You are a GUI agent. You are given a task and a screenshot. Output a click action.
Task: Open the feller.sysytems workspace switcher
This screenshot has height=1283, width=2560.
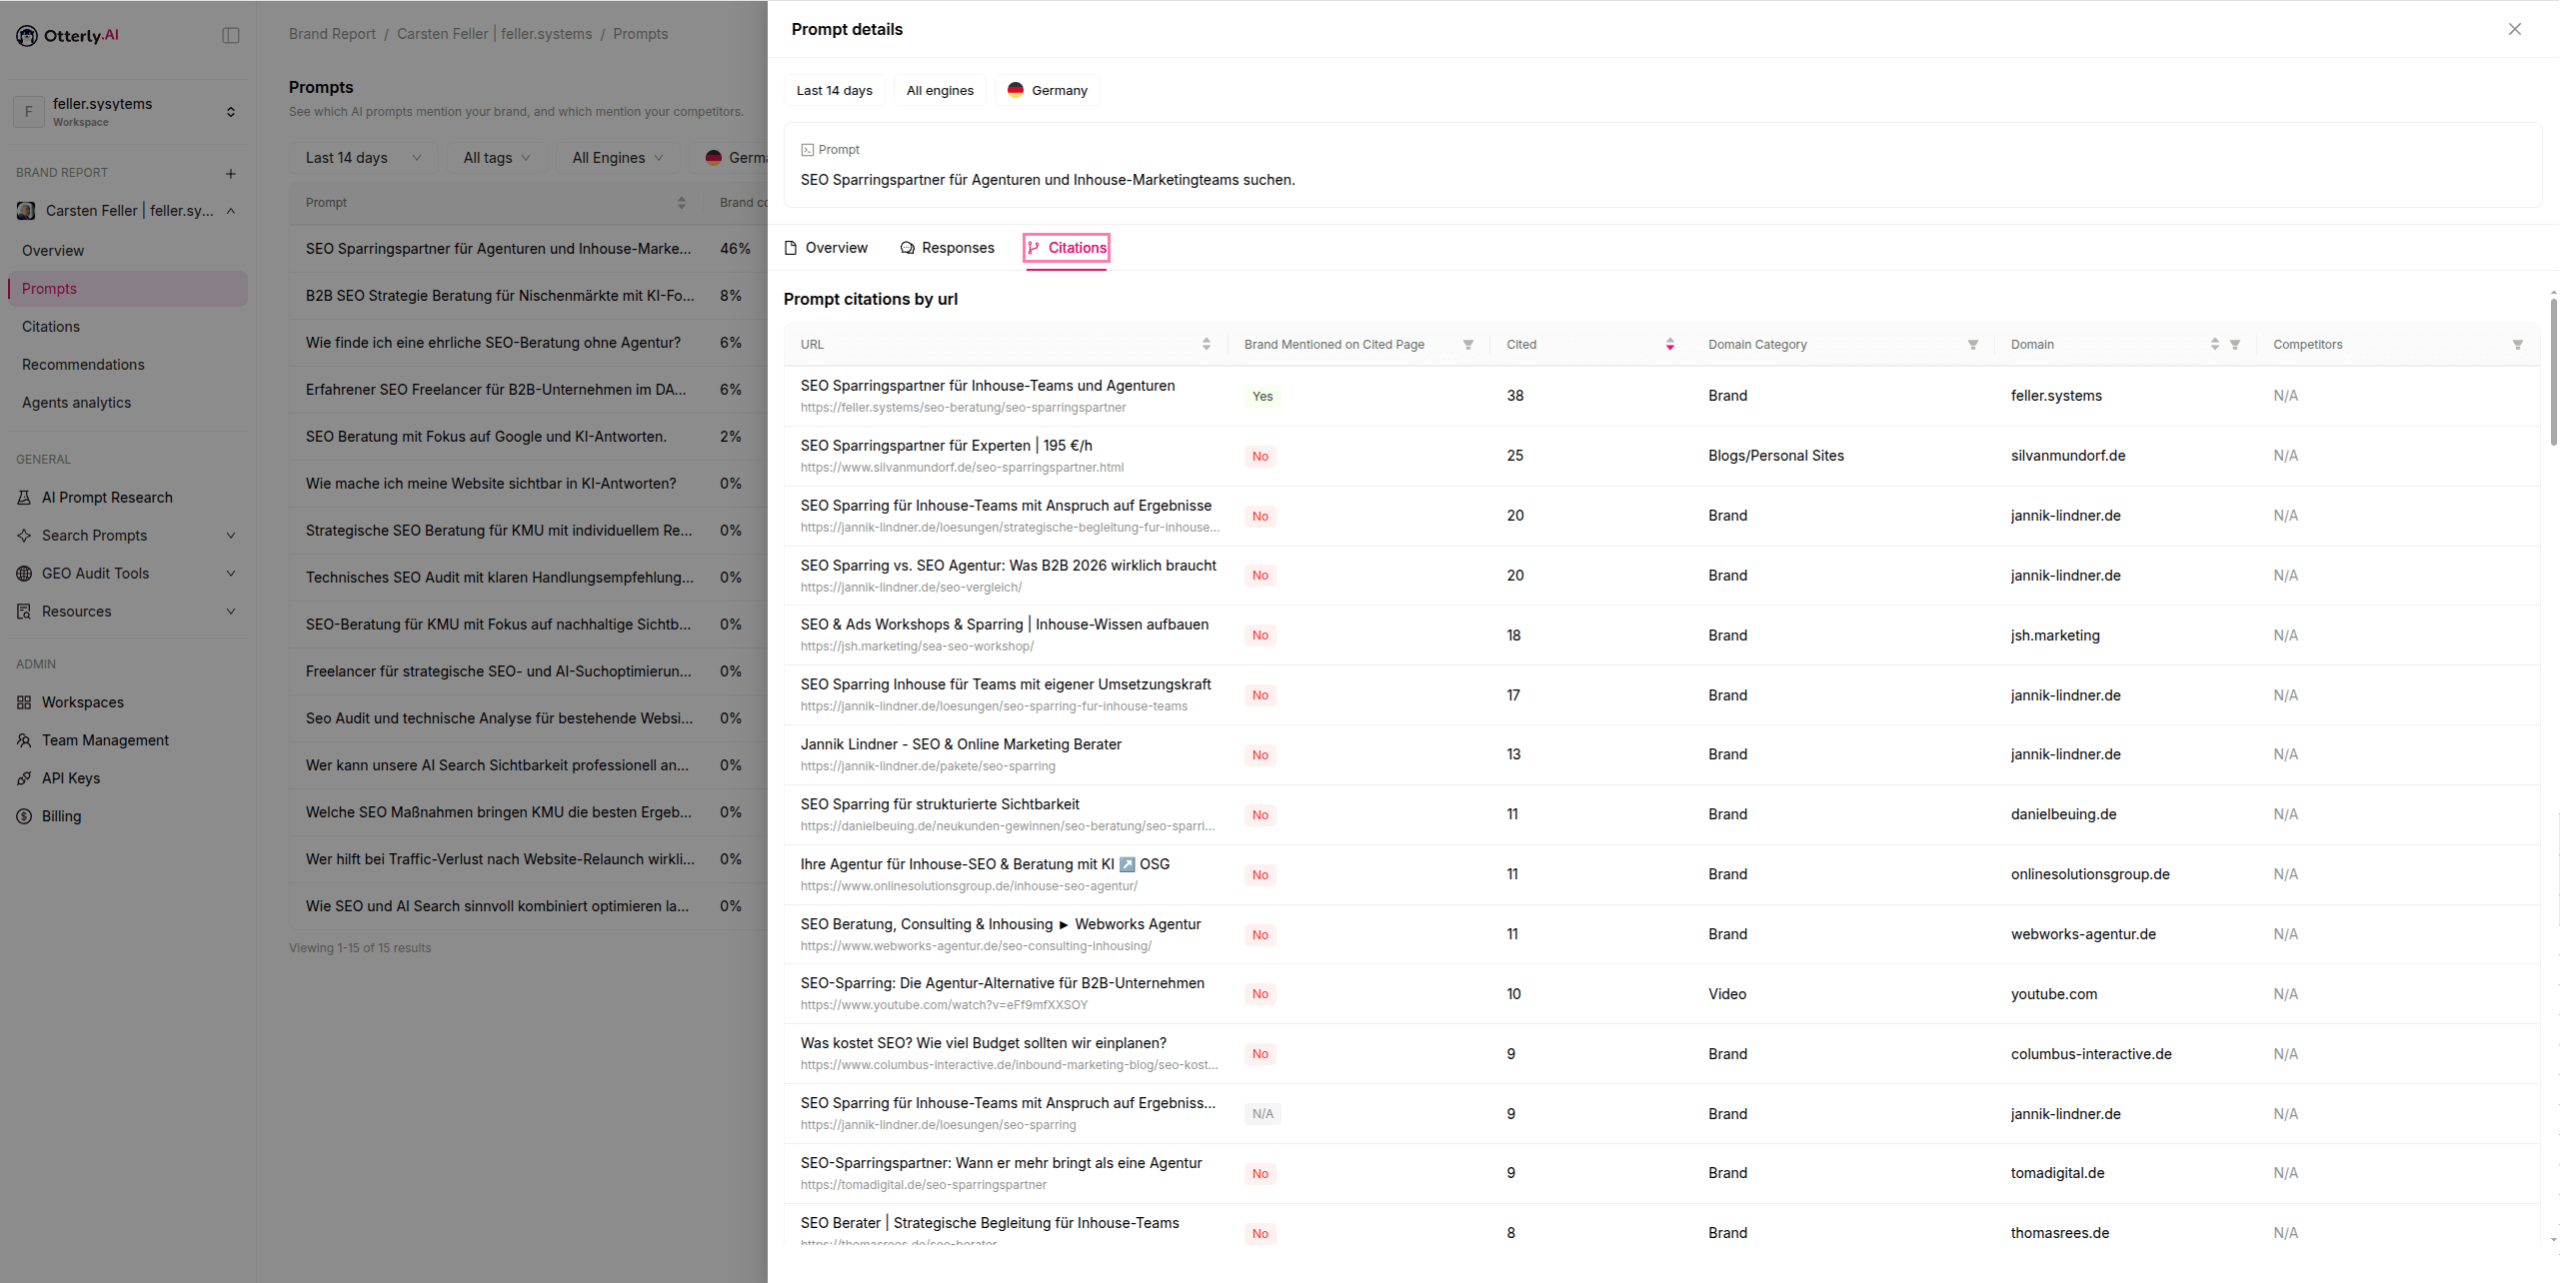[127, 112]
